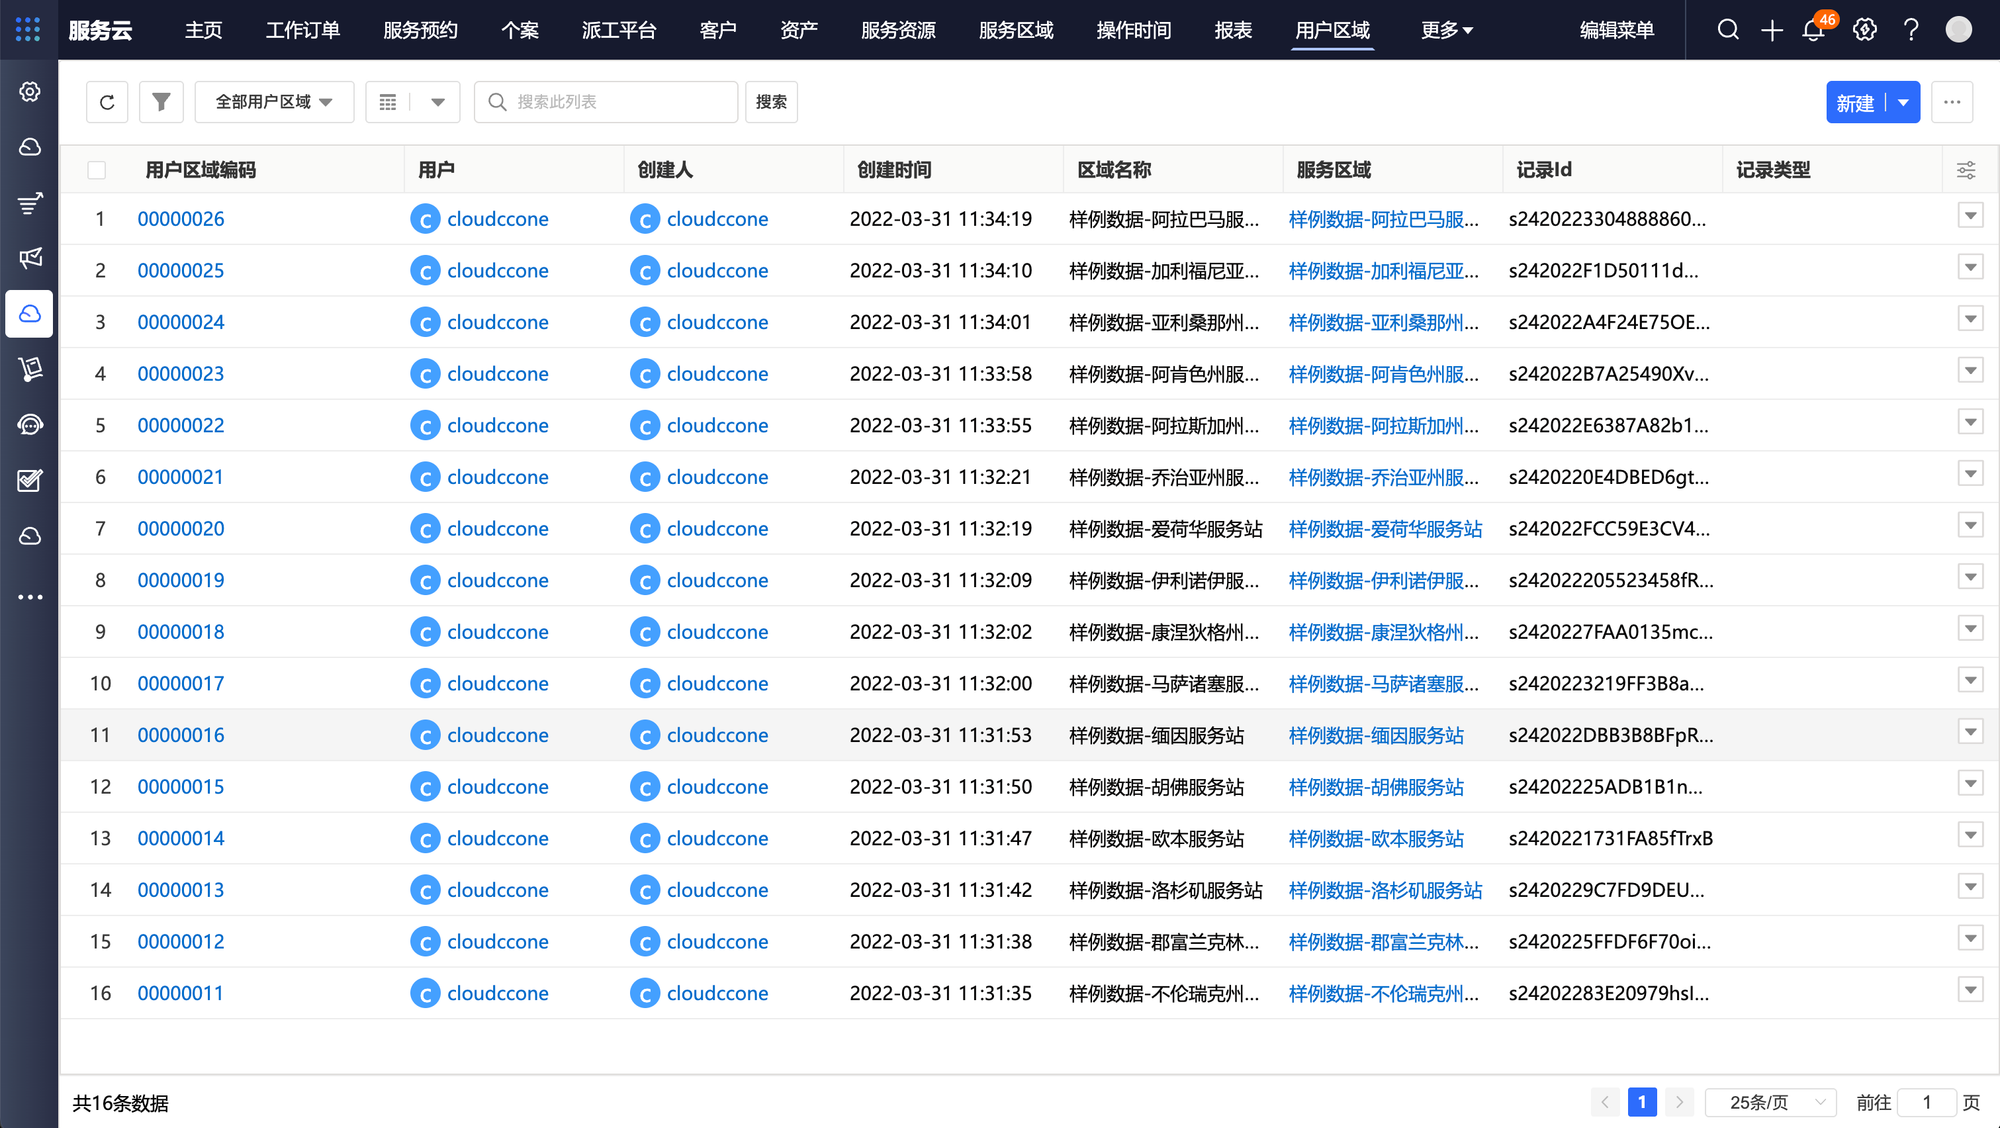This screenshot has width=2000, height=1128.
Task: Tick the select-all checkbox in header
Action: coord(97,170)
